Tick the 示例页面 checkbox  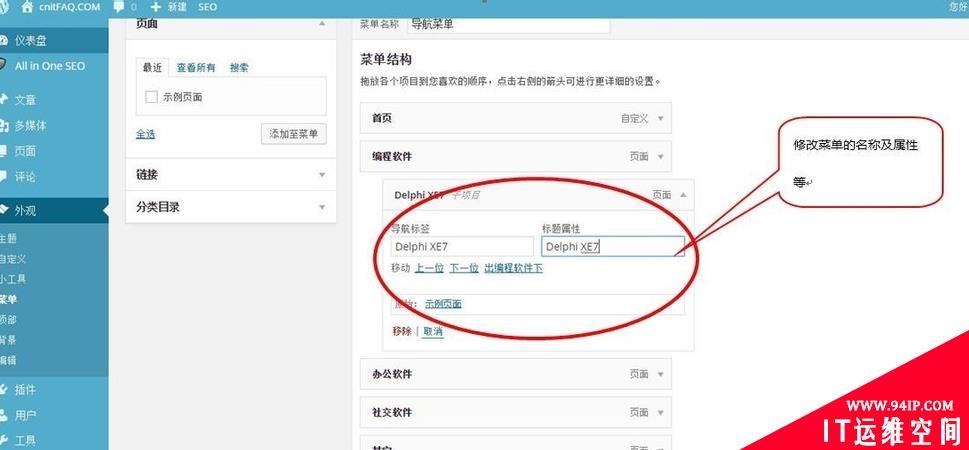151,97
